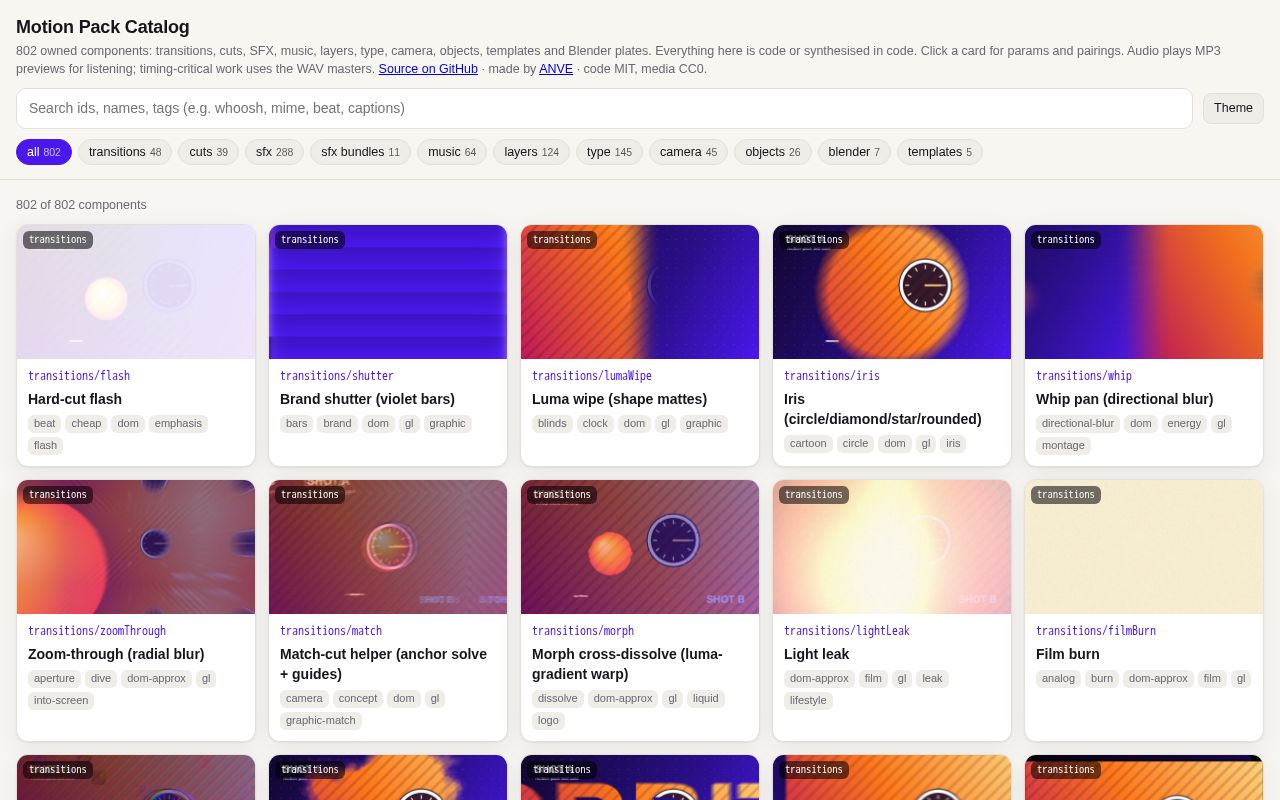Click the '802 of 802 components' count text
Viewport: 1280px width, 800px height.
(81, 205)
